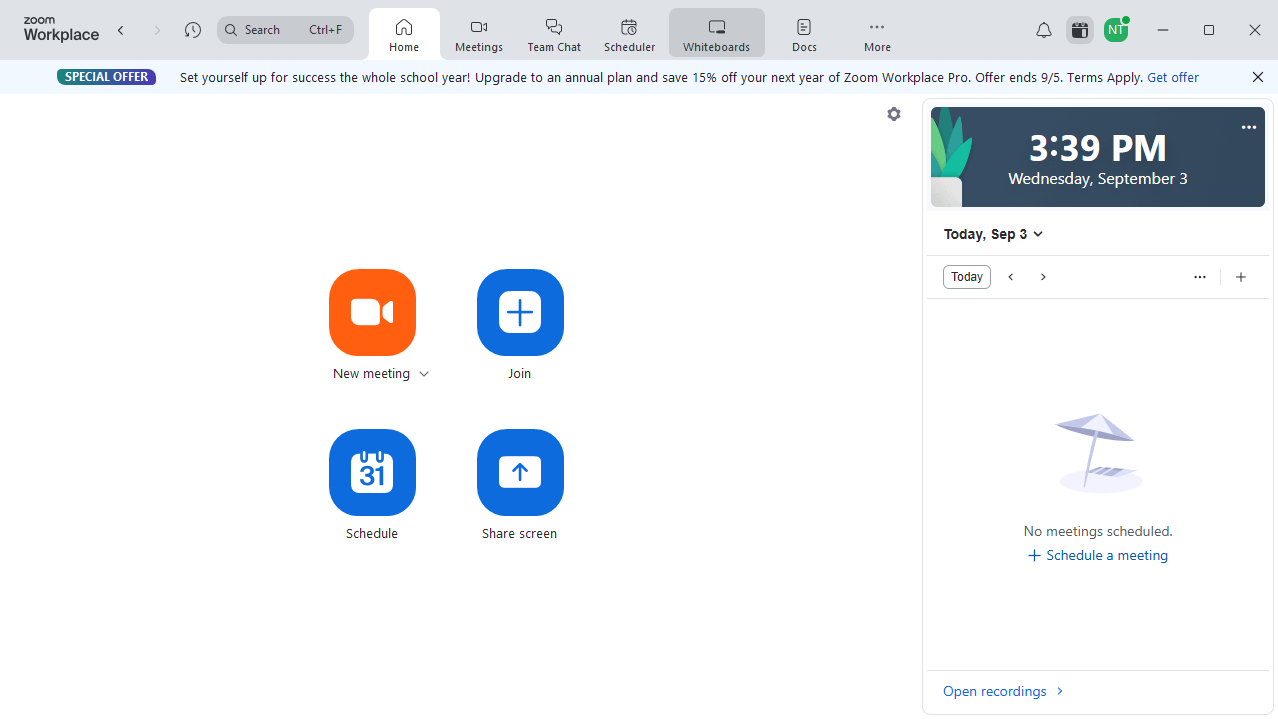This screenshot has width=1278, height=719.
Task: Open the Schedule meeting icon
Action: tap(371, 472)
